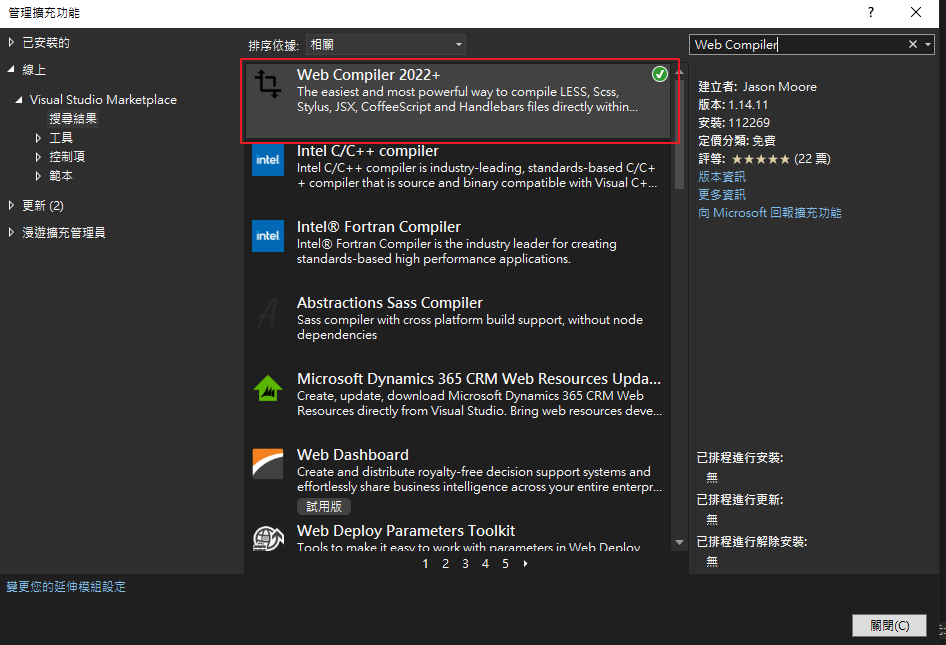Open the 更多資訊 link
Screen dimensions: 946x645
722,195
